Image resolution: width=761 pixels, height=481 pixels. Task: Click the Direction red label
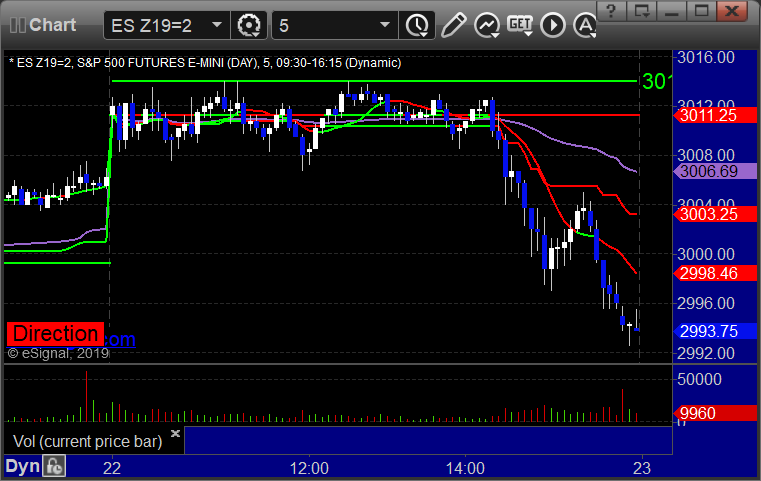click(x=55, y=334)
